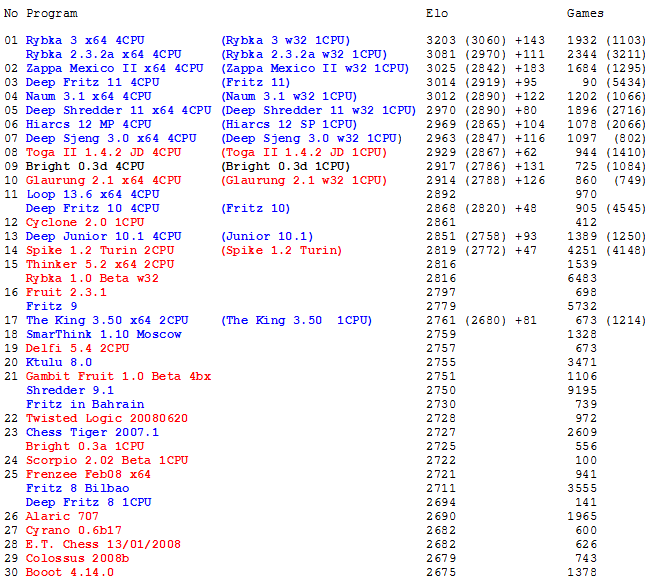Open the Booot 4.14.0 link
650x583 pixels.
coord(70,573)
